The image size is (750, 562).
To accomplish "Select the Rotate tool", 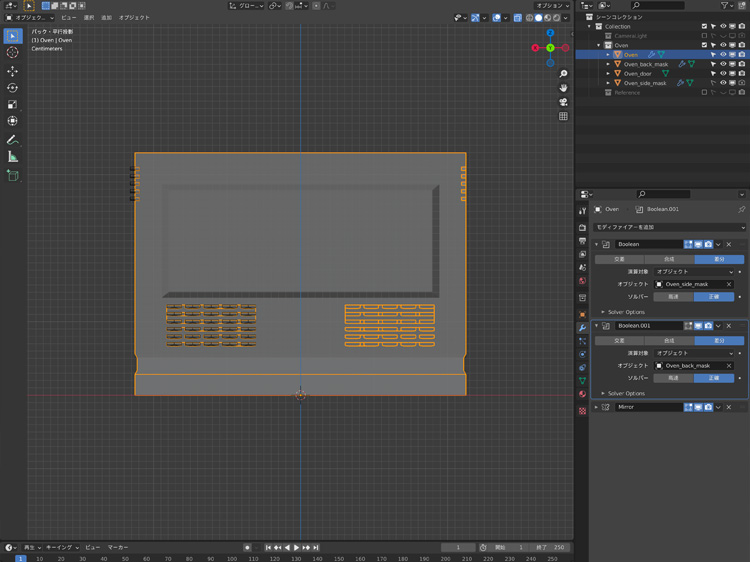I will pyautogui.click(x=13, y=87).
